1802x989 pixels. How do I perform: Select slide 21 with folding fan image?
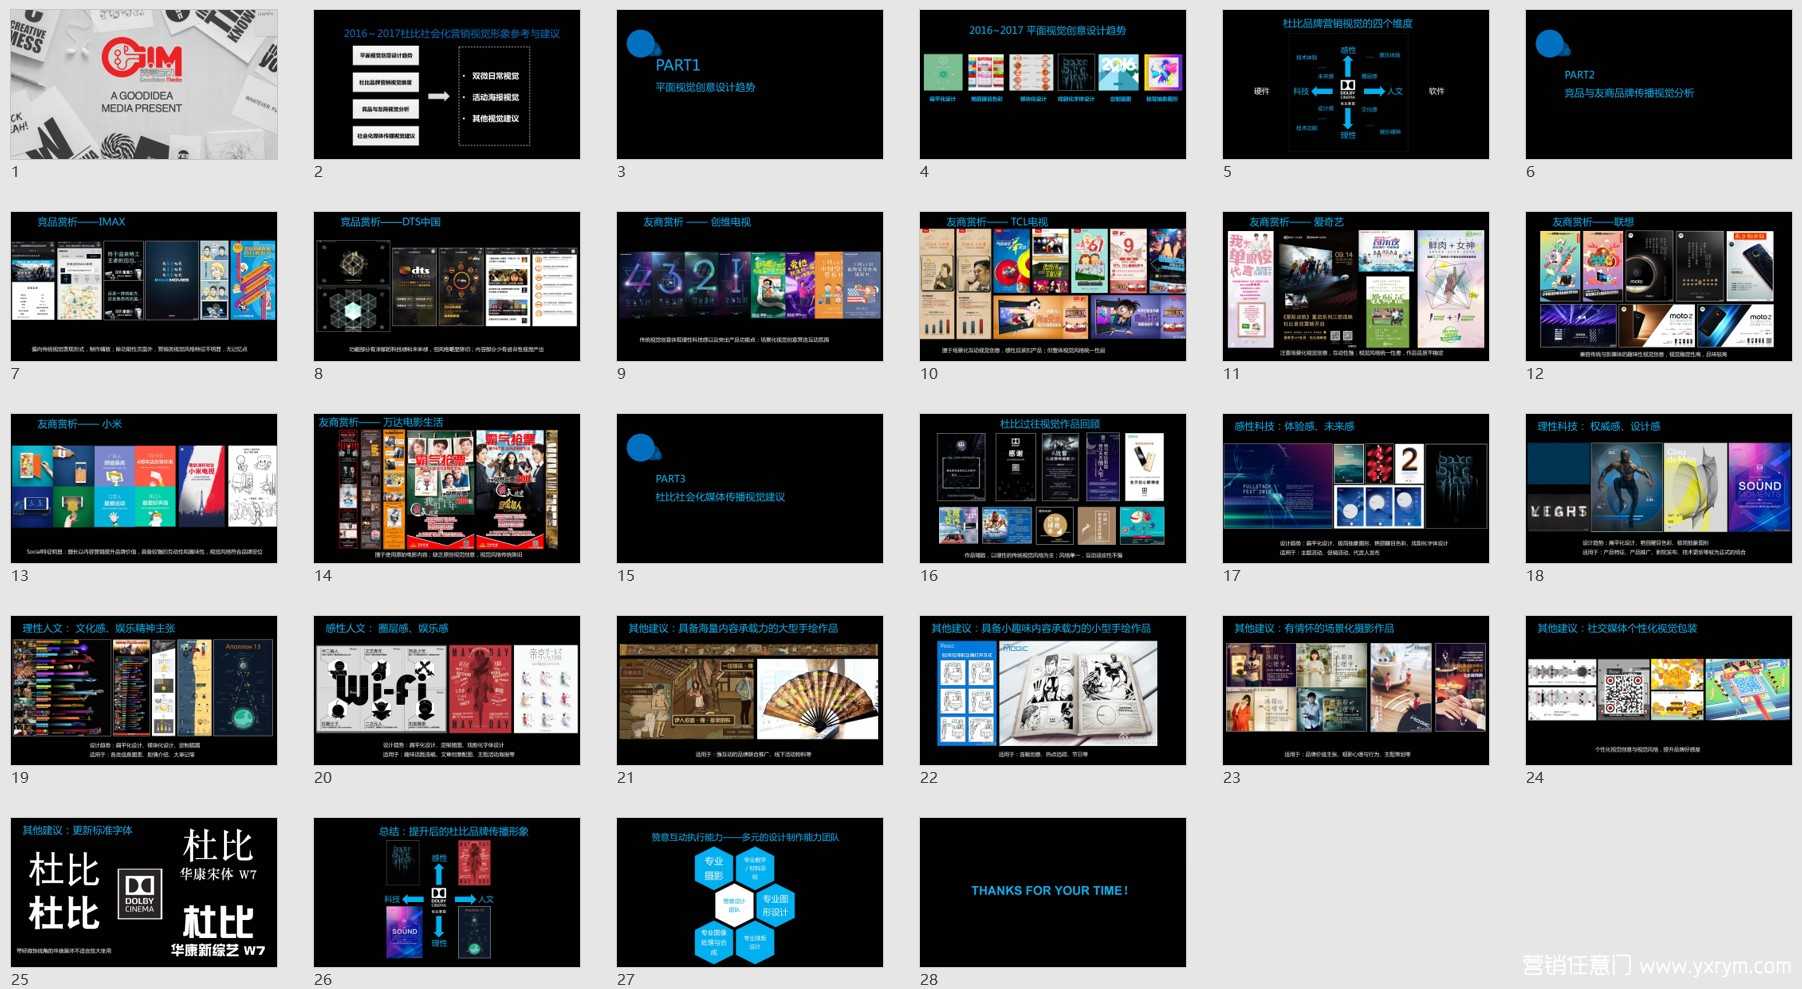750,690
